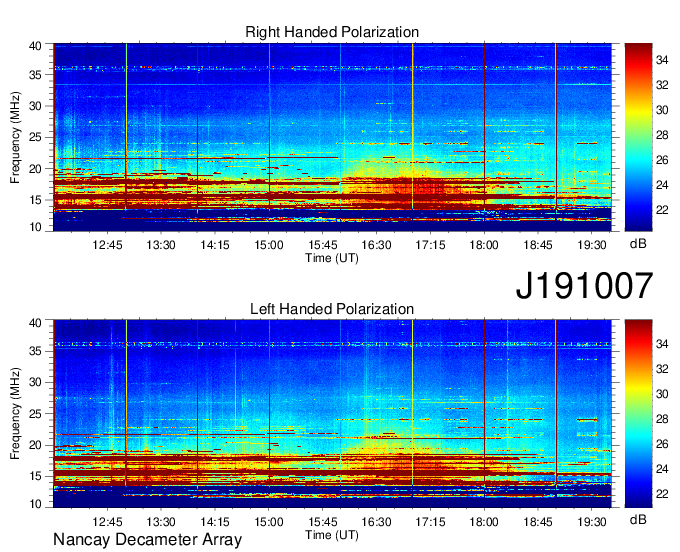This screenshot has height=552, width=680.
Task: Click the Right Handed plot's dB color bar
Action: pos(638,137)
